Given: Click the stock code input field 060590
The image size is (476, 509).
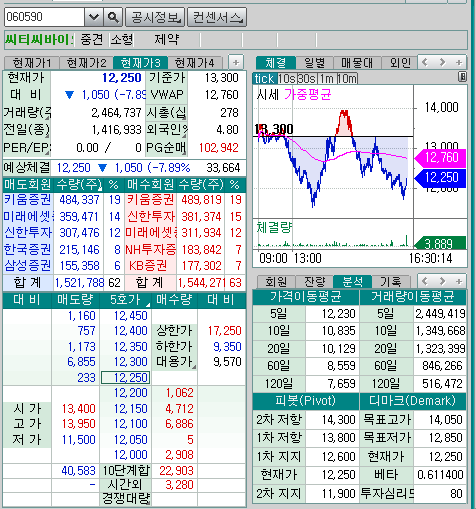Looking at the screenshot, I should coord(44,17).
